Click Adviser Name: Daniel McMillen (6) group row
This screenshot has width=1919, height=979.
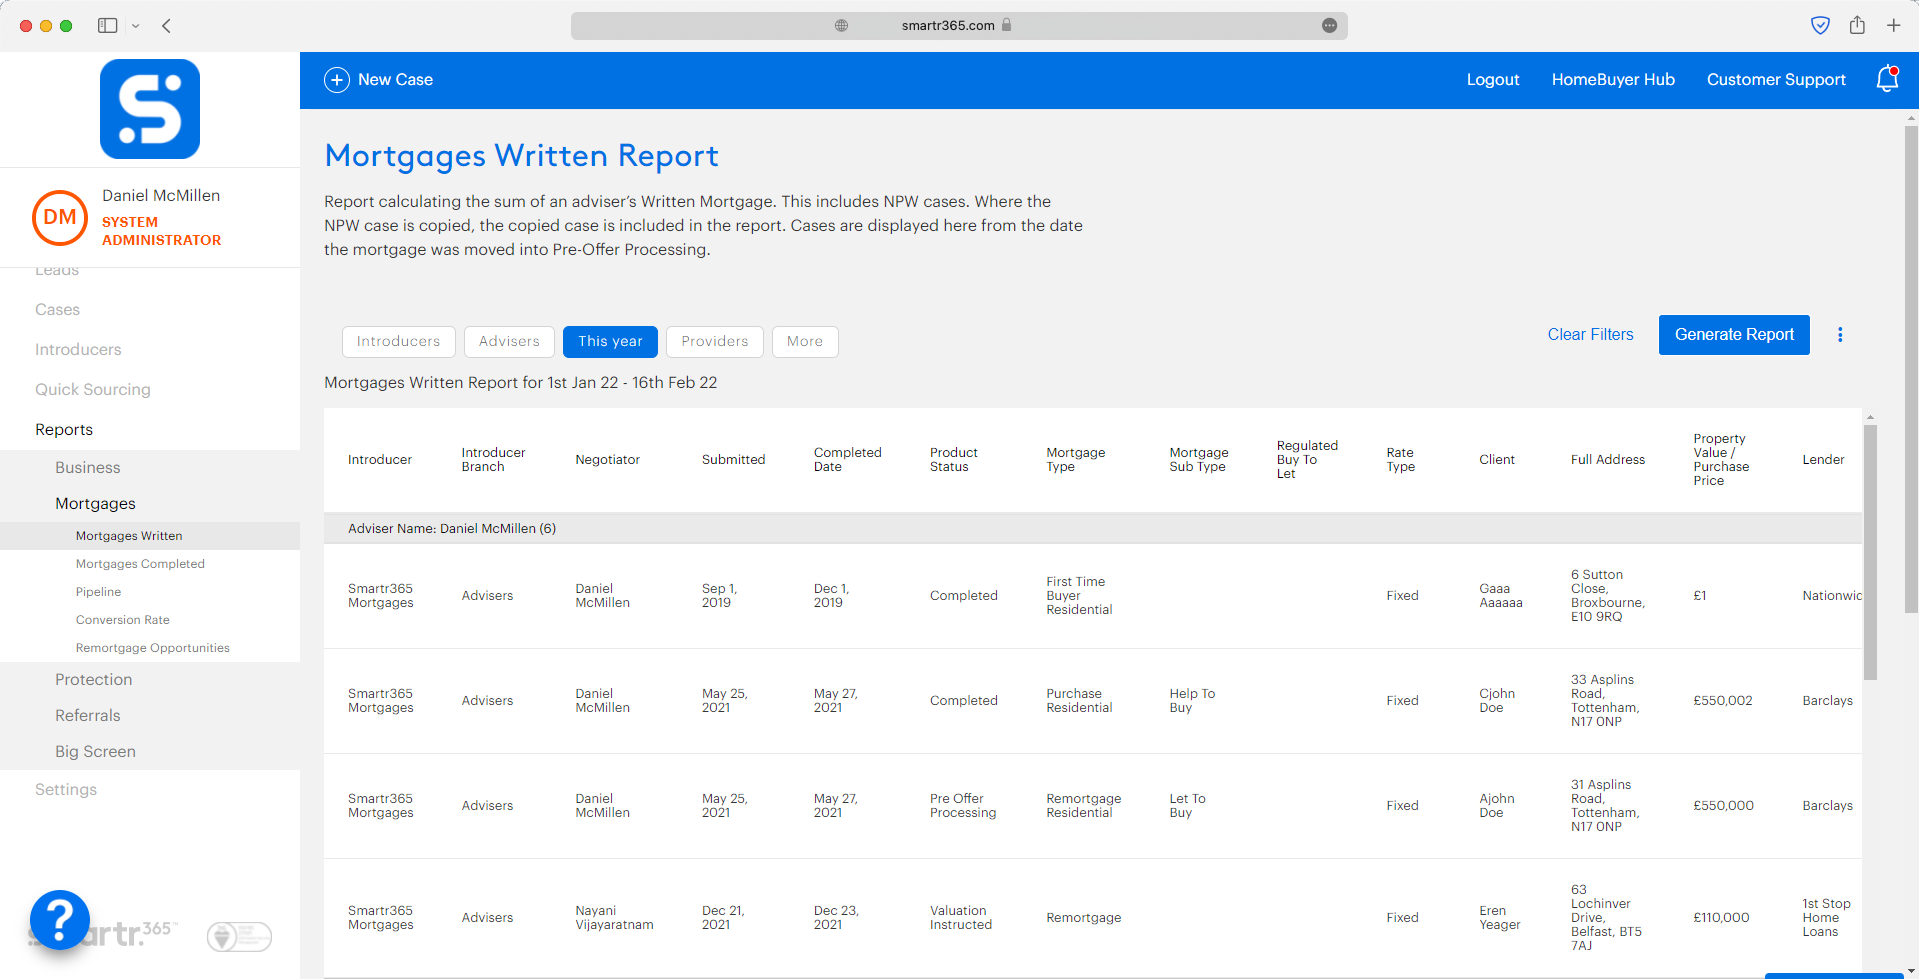(x=1093, y=529)
